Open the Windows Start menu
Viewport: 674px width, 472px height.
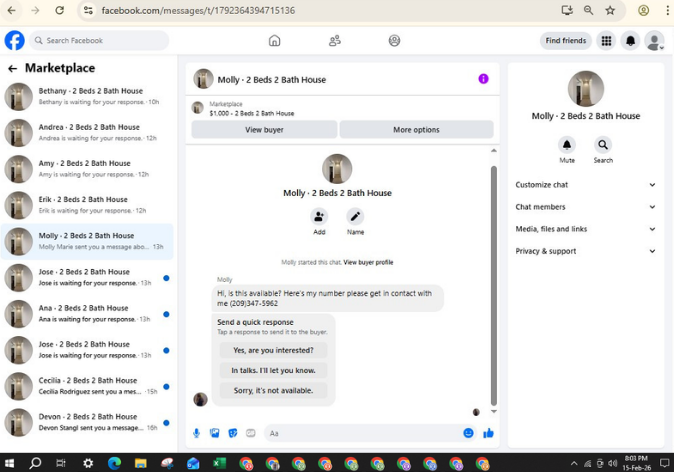click(x=9, y=463)
